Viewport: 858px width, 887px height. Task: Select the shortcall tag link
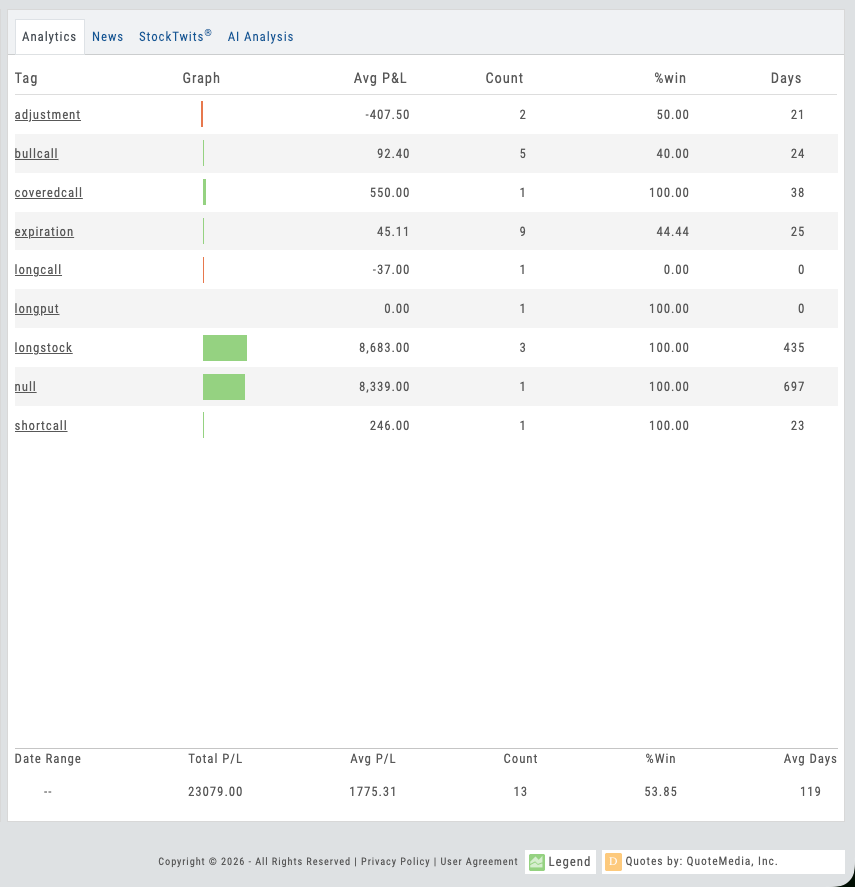[x=41, y=426]
